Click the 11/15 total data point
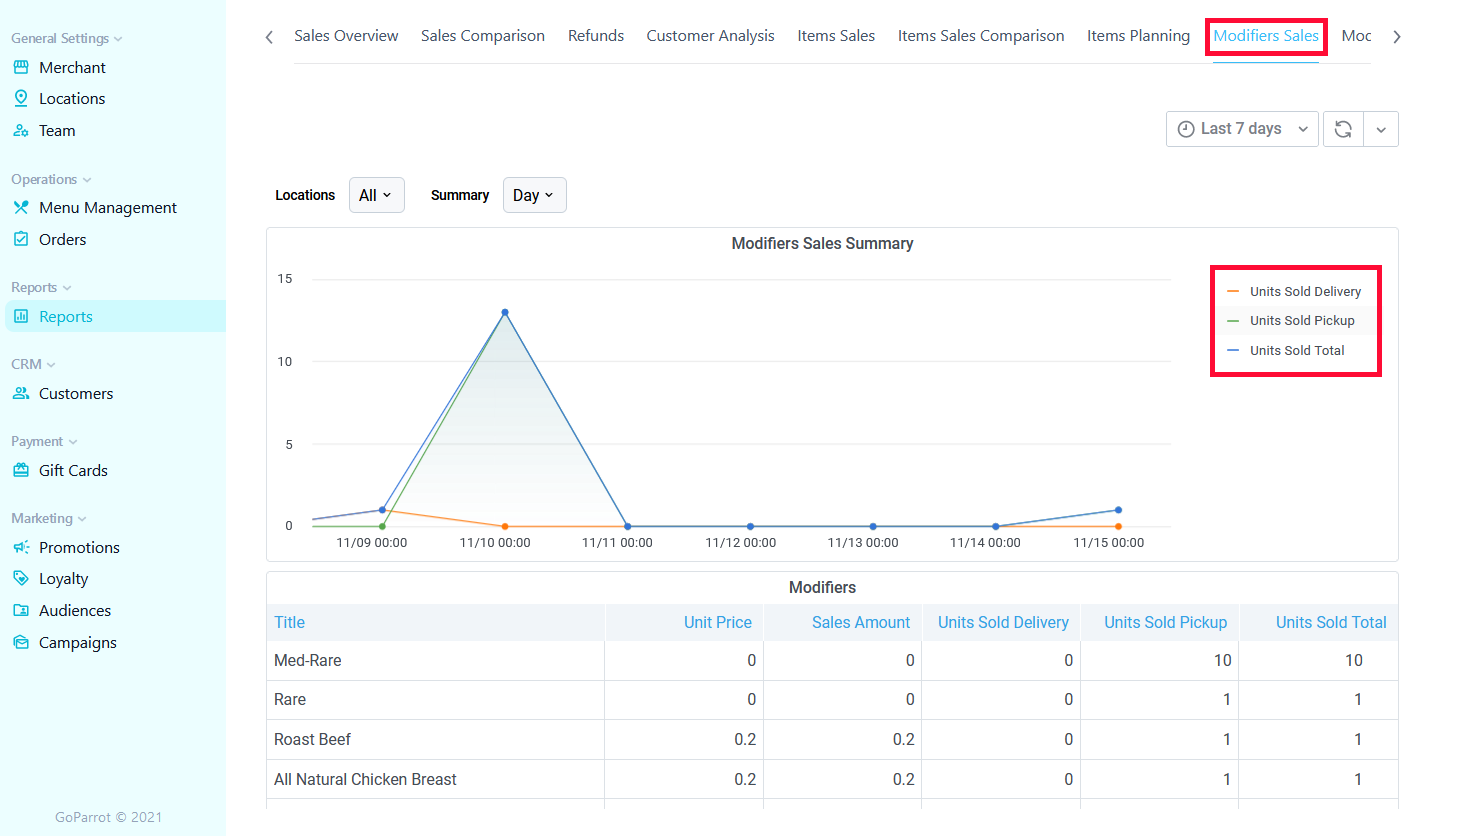The image size is (1461, 836). pos(1118,510)
